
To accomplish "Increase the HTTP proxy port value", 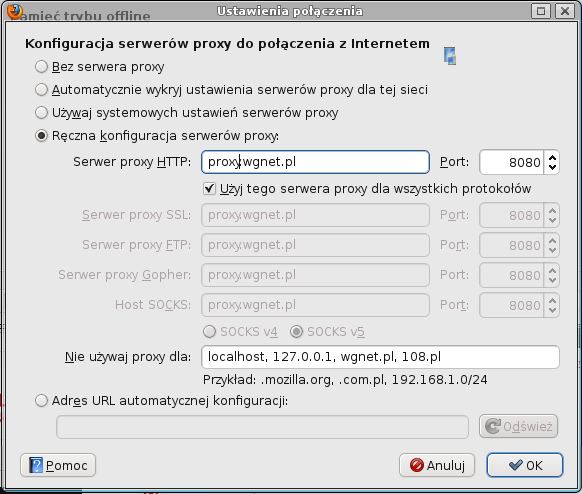I will (x=552, y=157).
